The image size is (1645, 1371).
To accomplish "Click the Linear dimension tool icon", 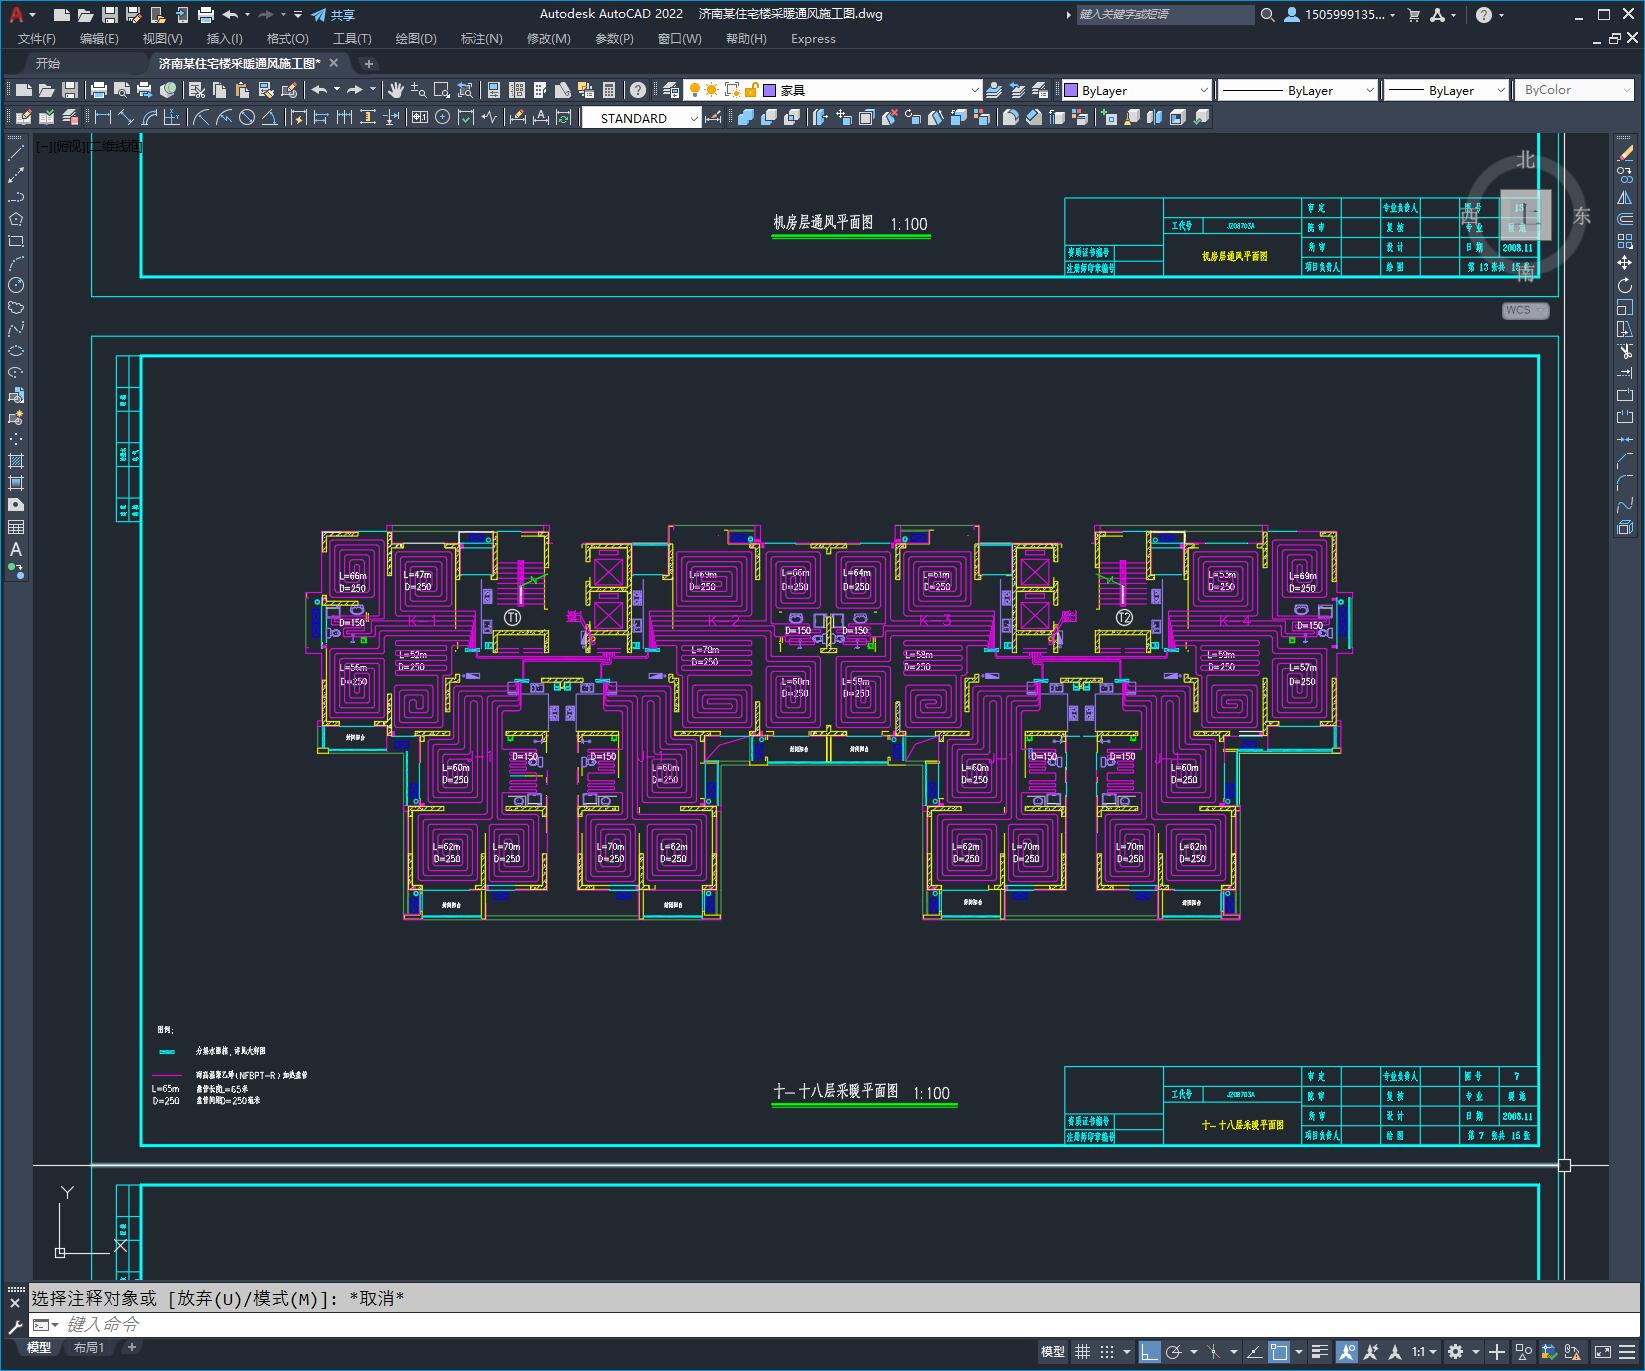I will tap(103, 117).
